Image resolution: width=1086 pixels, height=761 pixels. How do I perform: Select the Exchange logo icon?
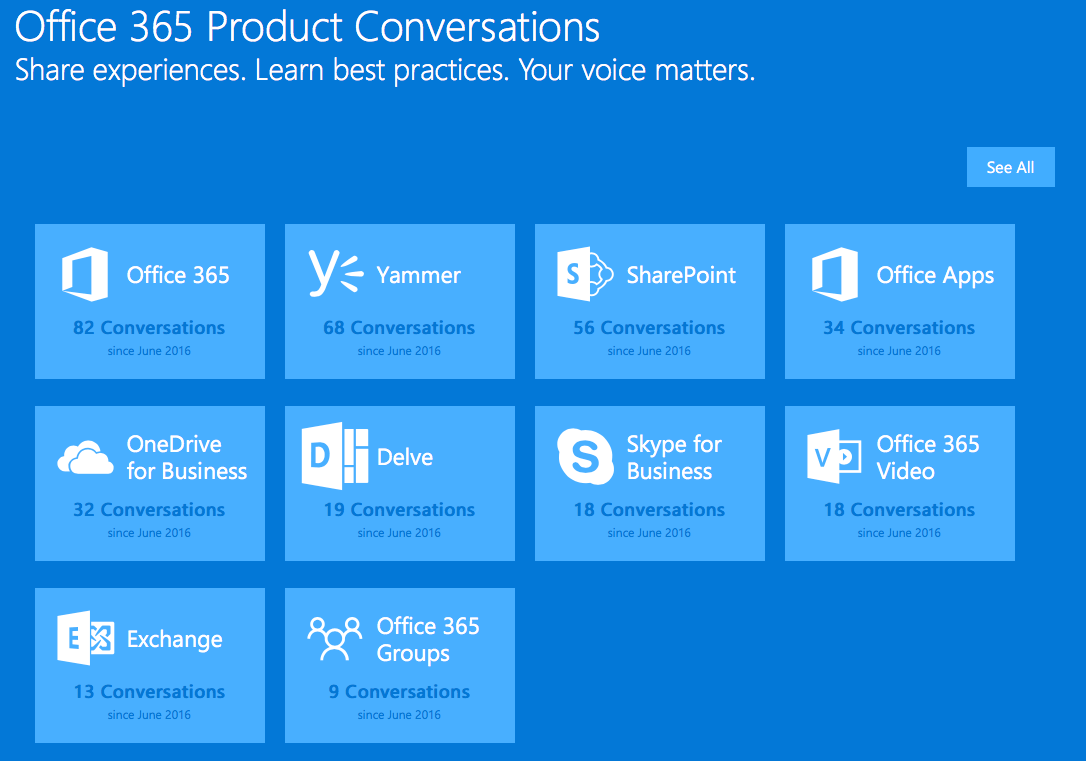85,639
